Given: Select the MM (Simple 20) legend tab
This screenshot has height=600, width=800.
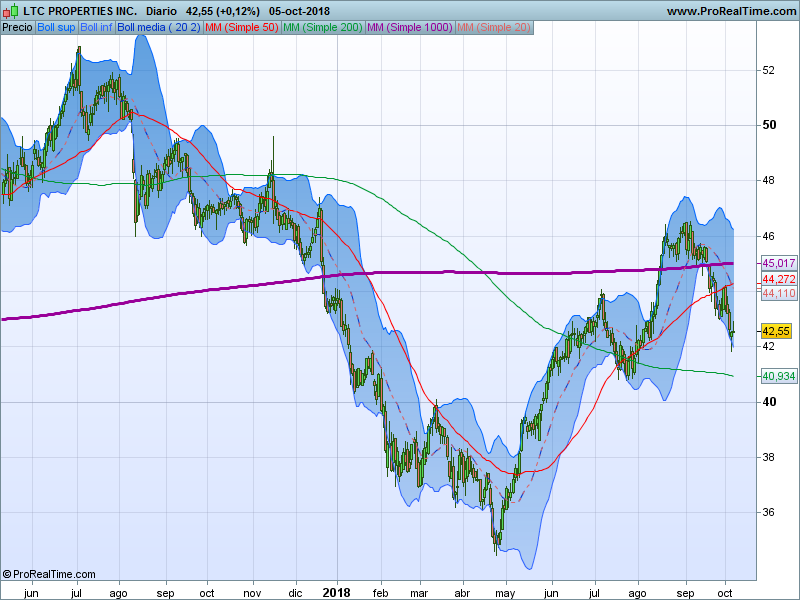Looking at the screenshot, I should tap(494, 28).
